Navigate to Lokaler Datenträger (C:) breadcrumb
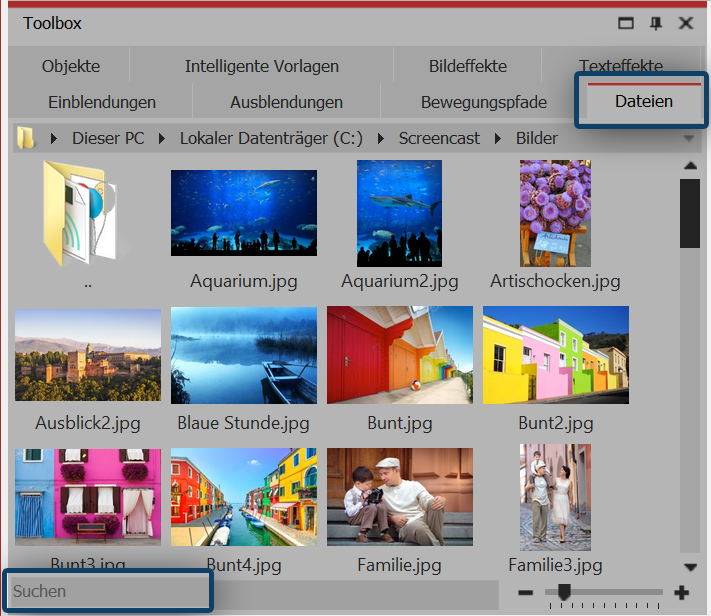 (271, 138)
